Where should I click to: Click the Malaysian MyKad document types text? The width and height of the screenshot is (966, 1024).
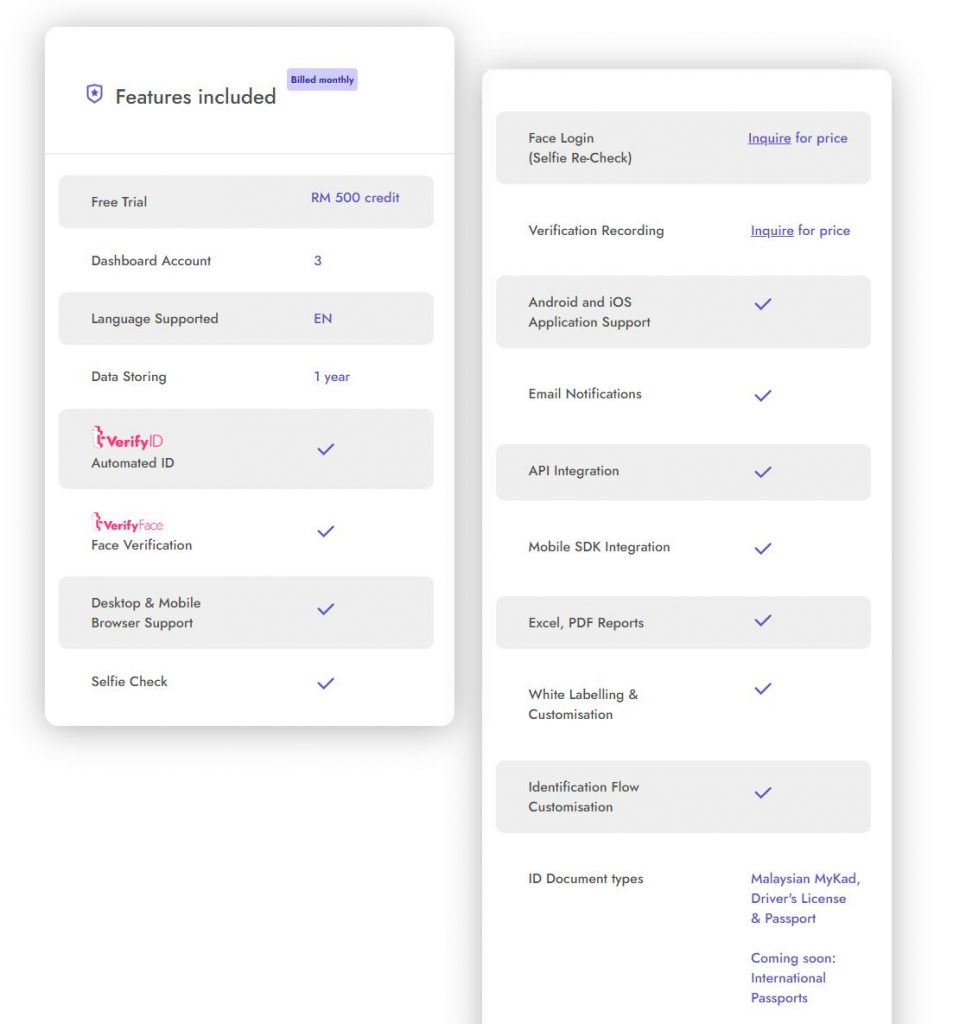click(x=805, y=879)
